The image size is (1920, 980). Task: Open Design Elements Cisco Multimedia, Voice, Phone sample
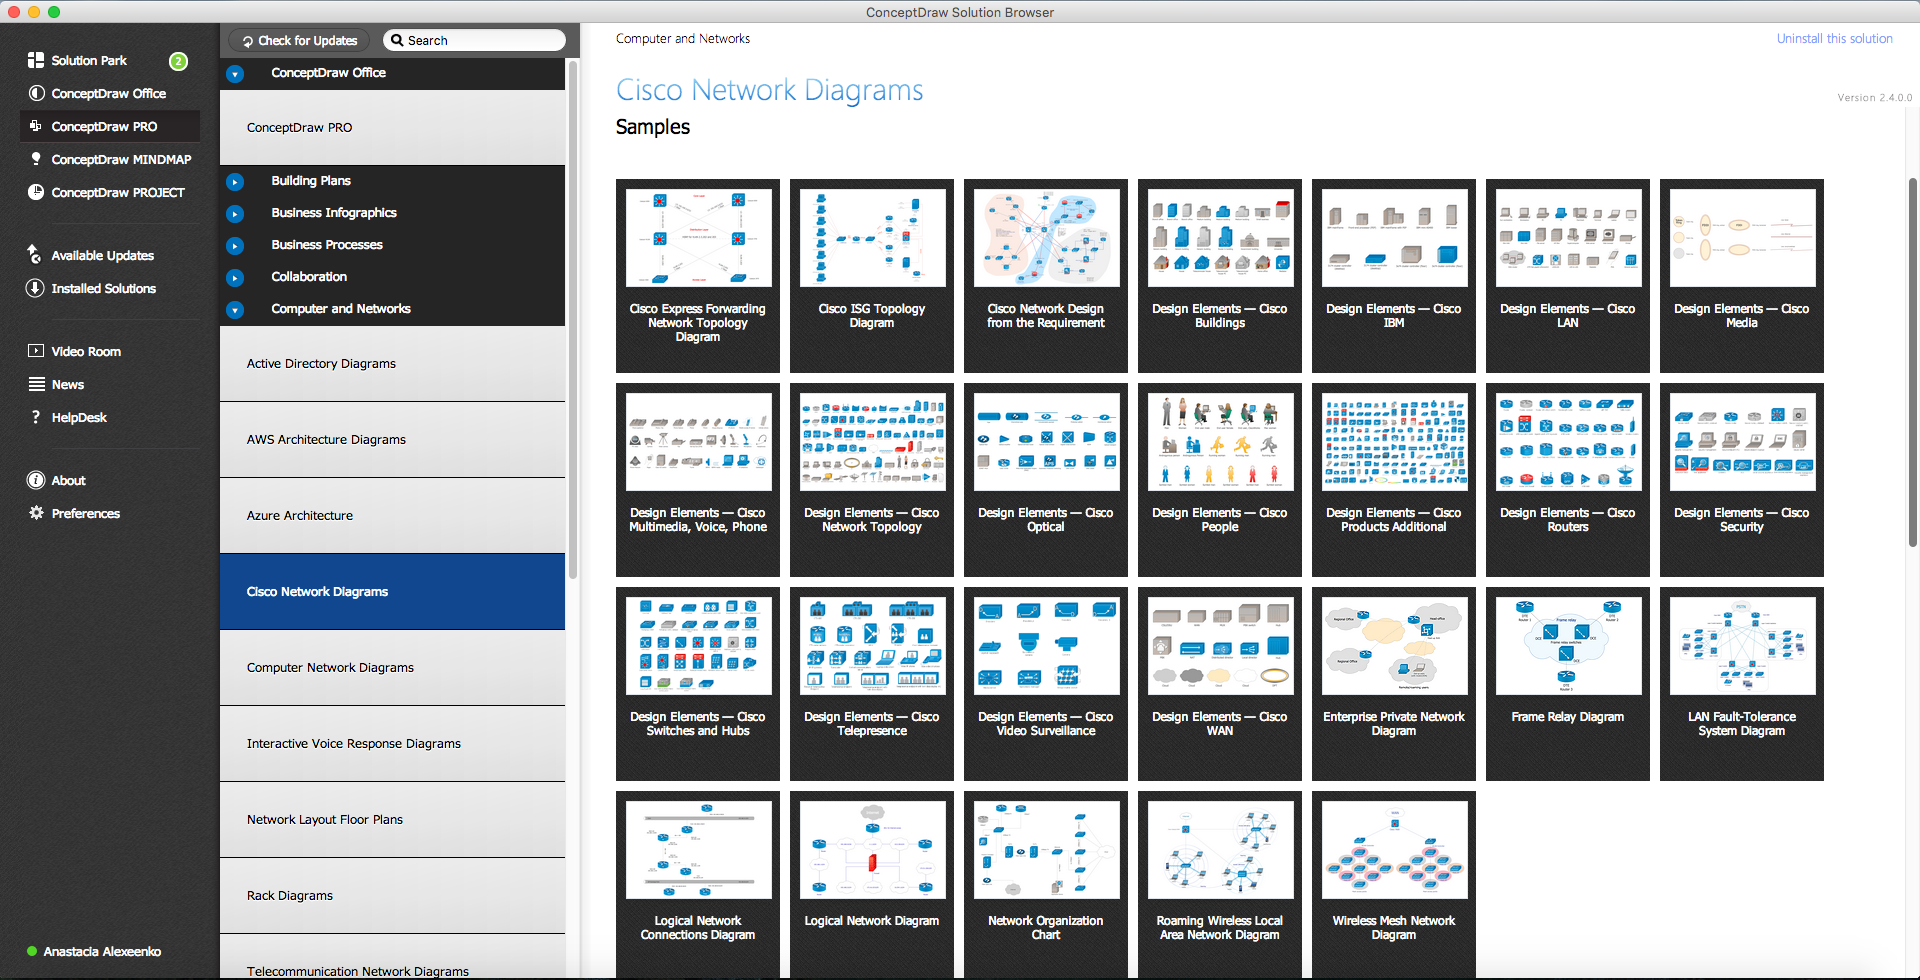(x=698, y=480)
